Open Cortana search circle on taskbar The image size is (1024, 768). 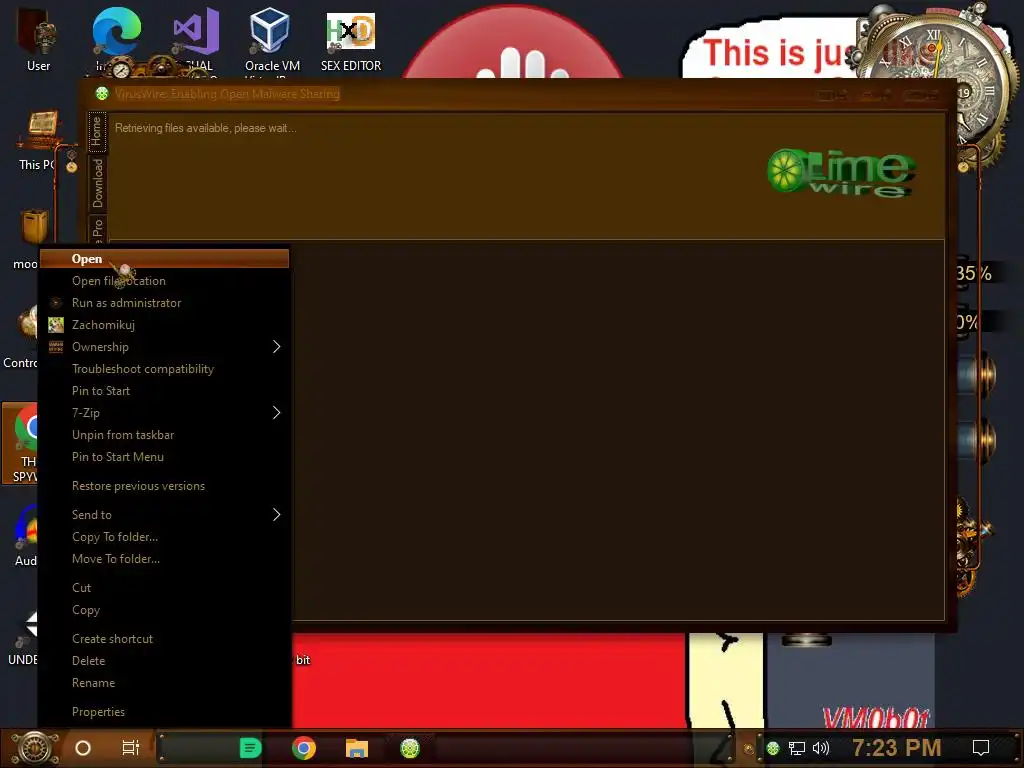(83, 748)
